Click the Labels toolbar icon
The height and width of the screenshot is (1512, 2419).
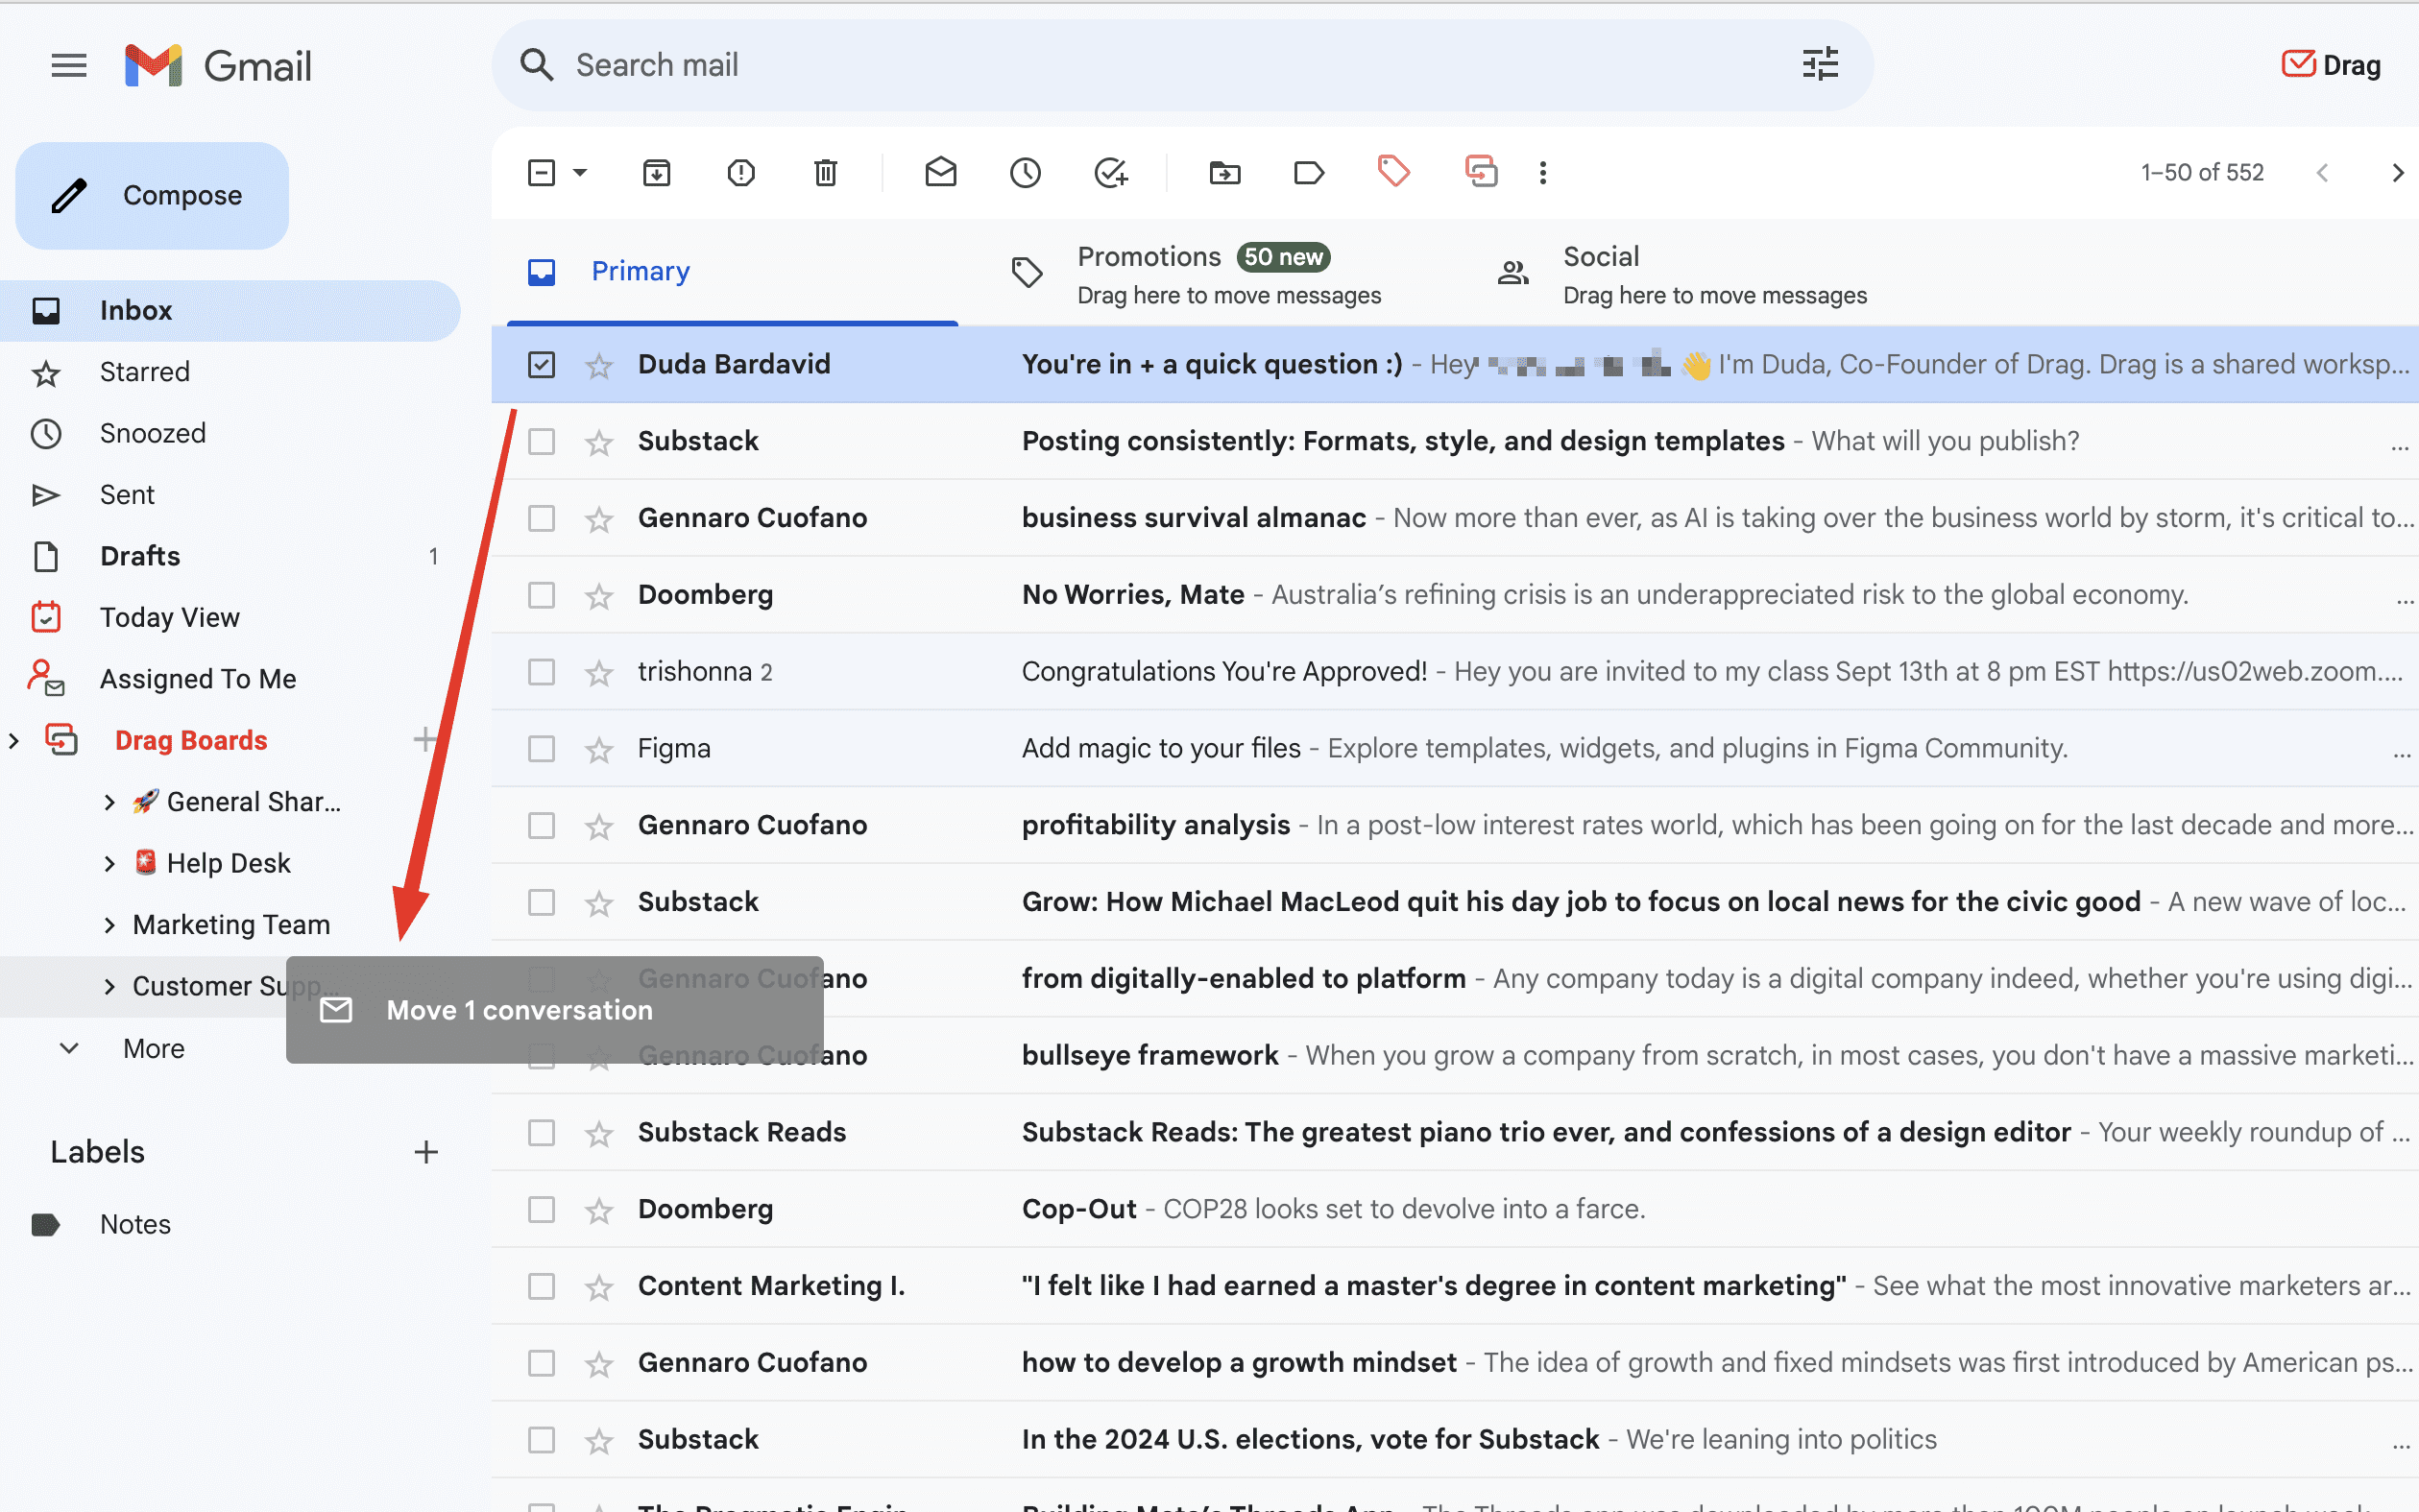point(1309,173)
